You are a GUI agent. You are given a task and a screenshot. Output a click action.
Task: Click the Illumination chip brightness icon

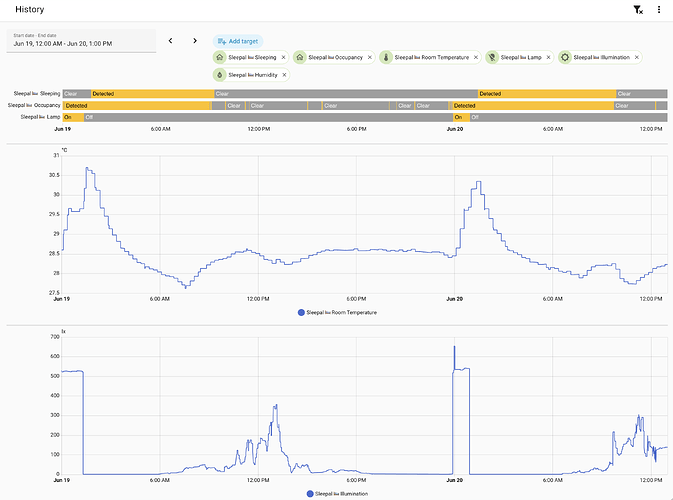(x=565, y=57)
